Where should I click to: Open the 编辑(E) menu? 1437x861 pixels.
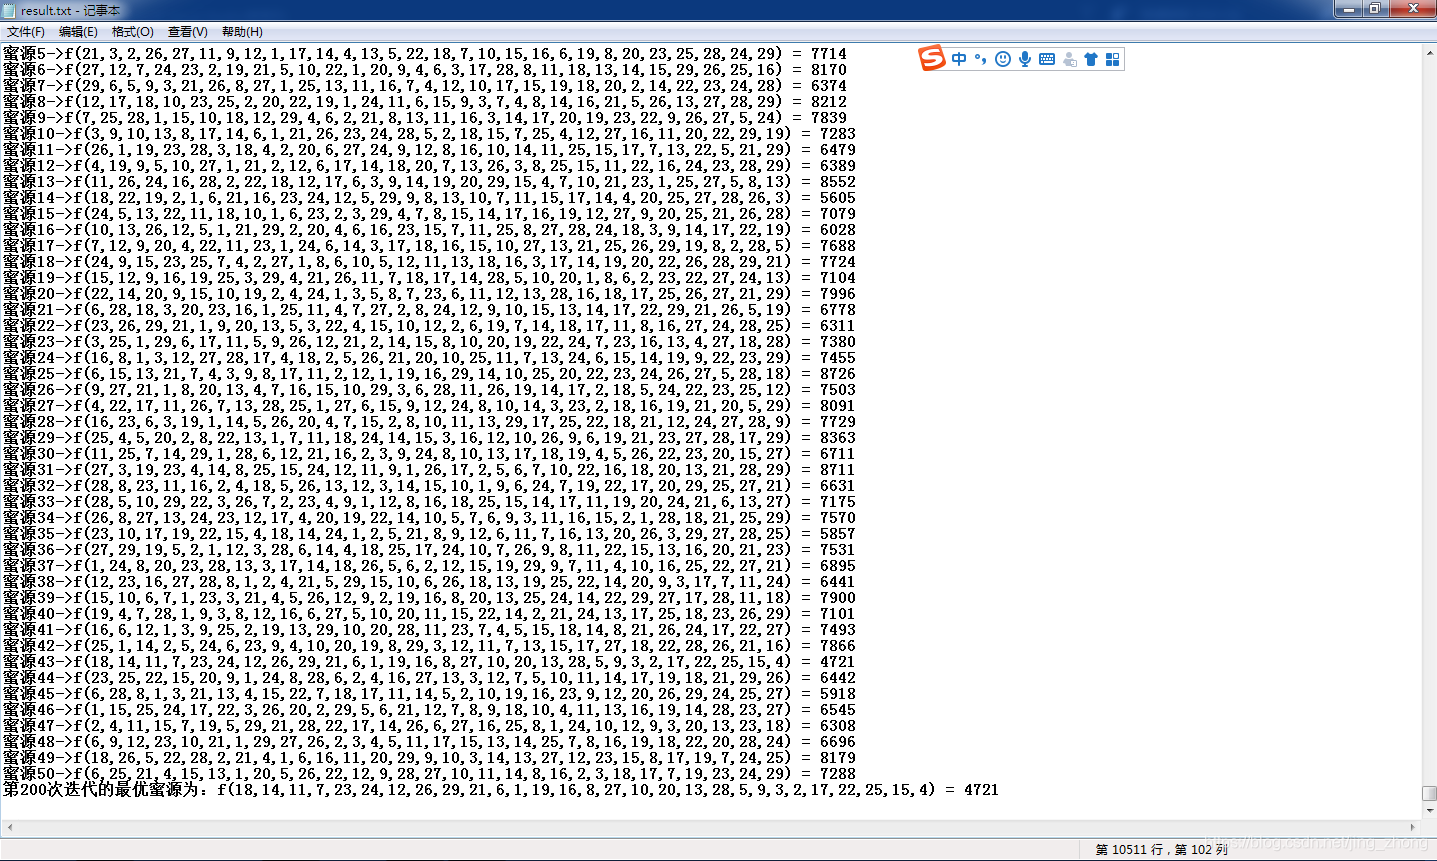[x=78, y=32]
